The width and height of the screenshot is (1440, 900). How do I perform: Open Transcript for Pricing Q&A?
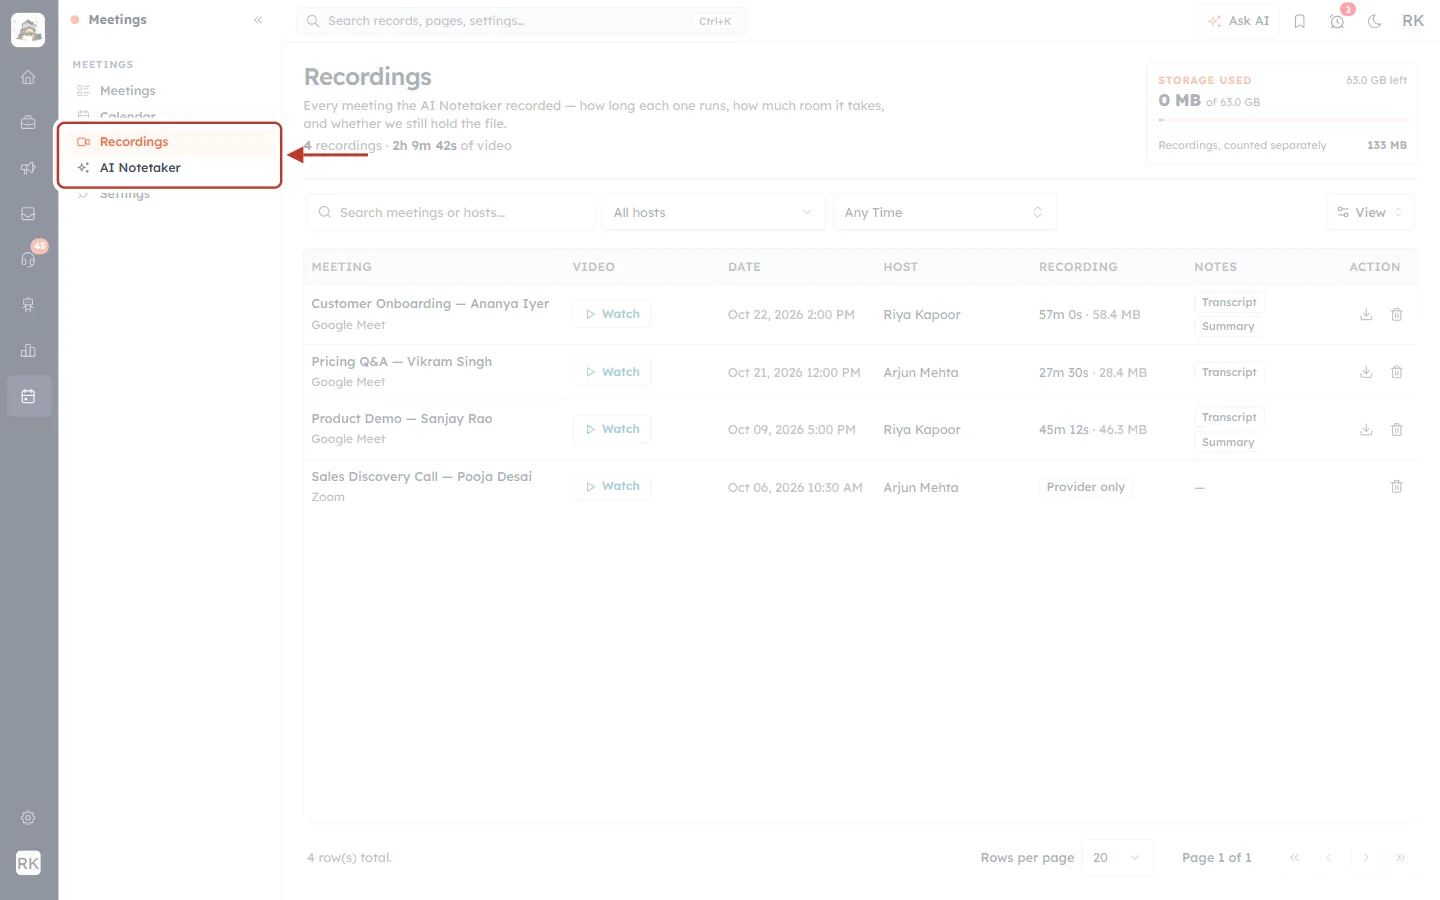tap(1229, 372)
